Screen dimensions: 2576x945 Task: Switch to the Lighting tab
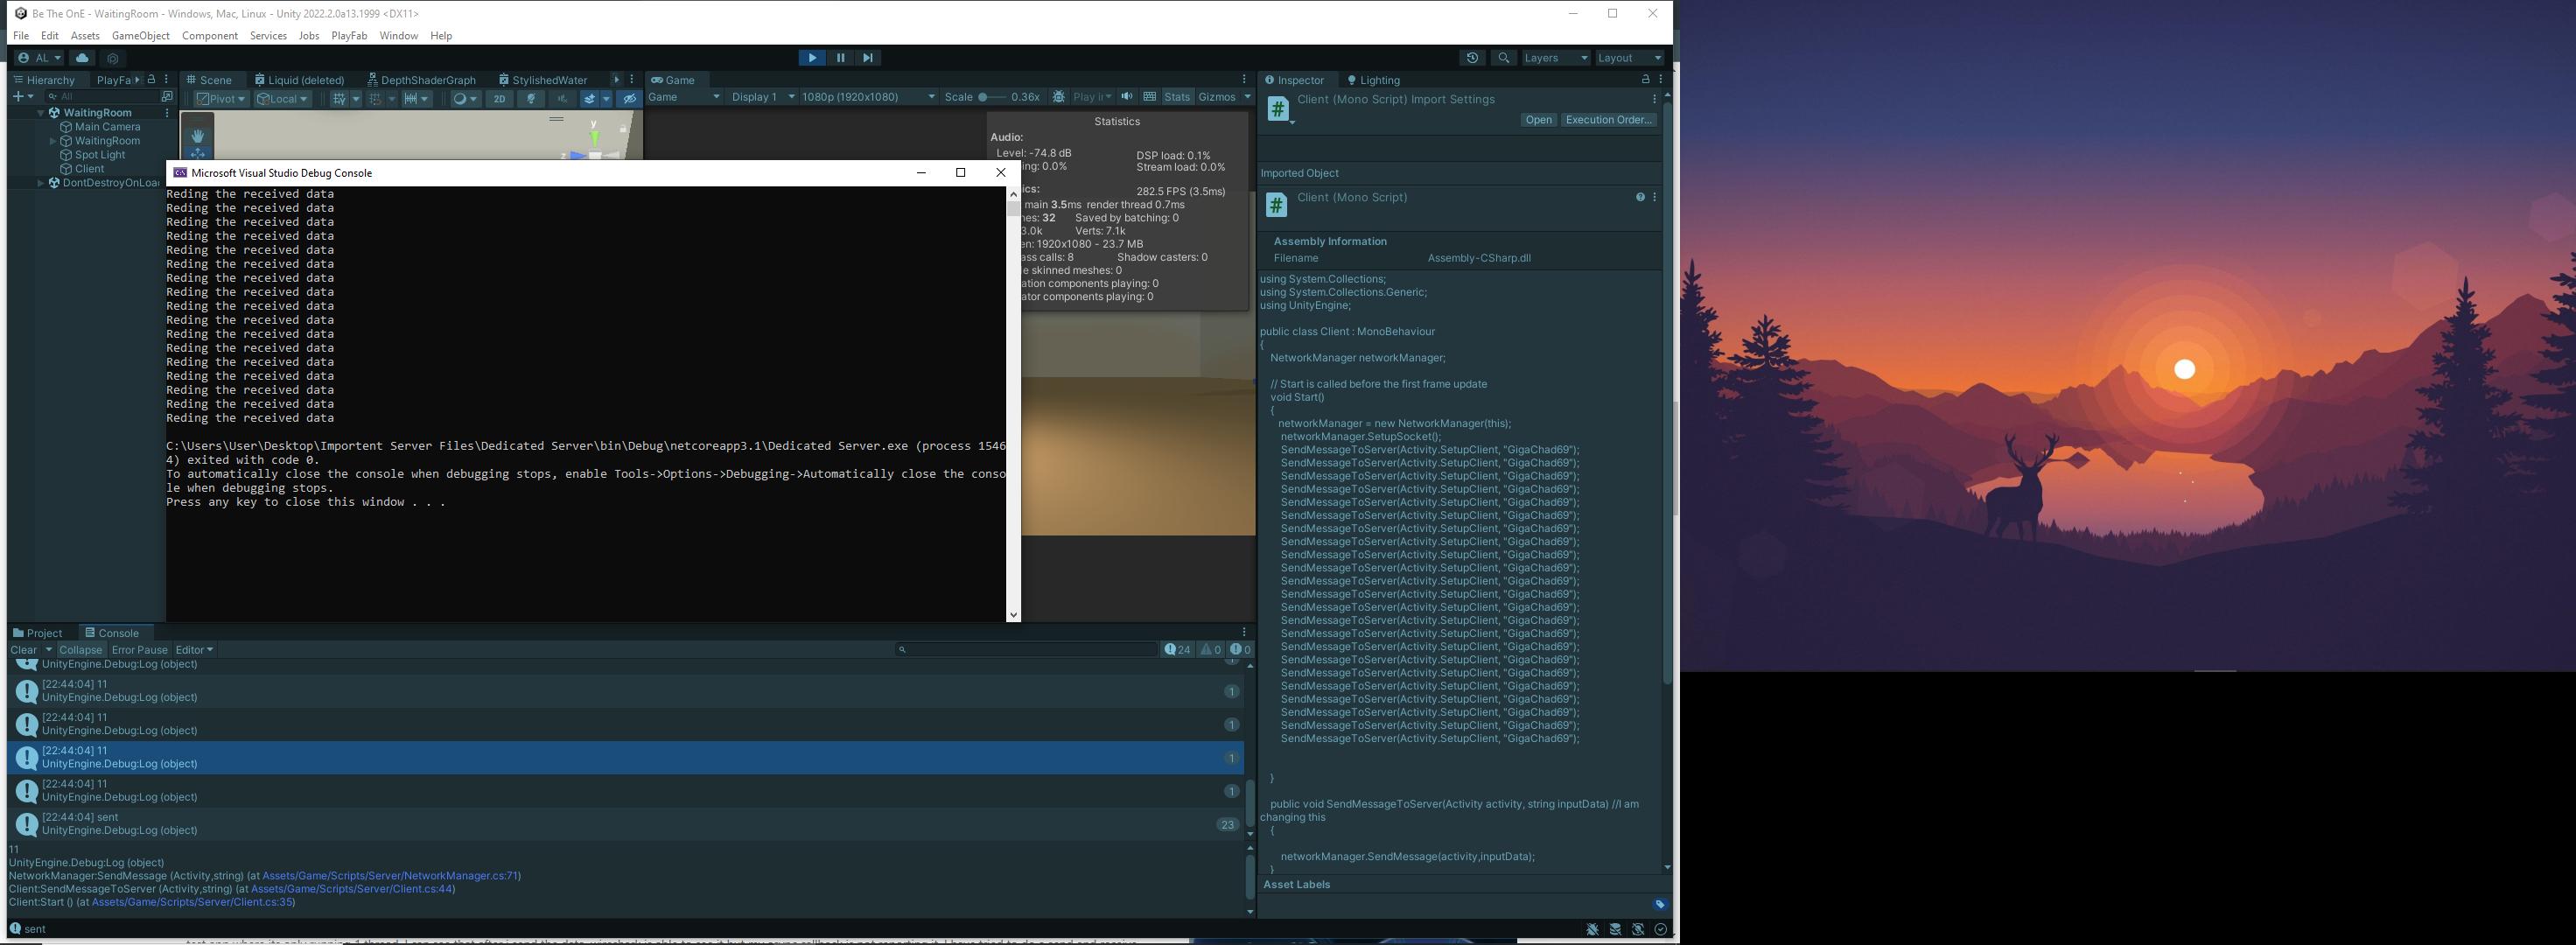pyautogui.click(x=1373, y=80)
